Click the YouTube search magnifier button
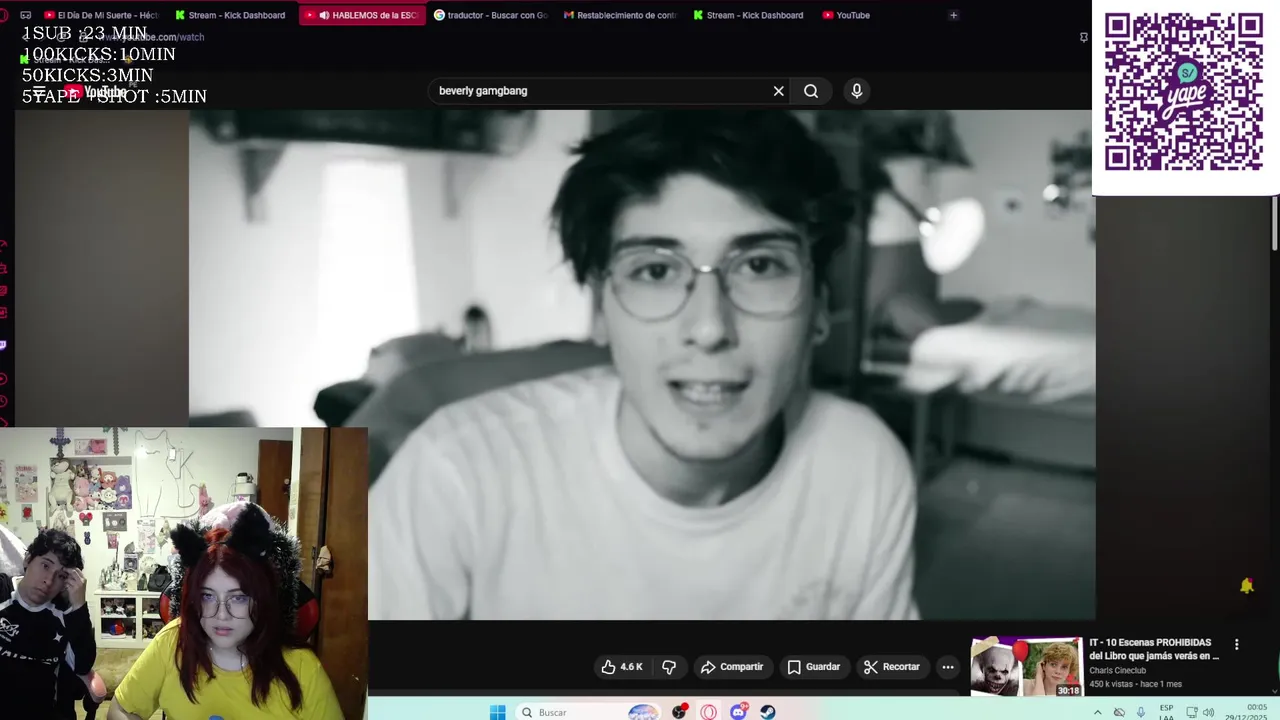This screenshot has width=1280, height=720. [811, 91]
